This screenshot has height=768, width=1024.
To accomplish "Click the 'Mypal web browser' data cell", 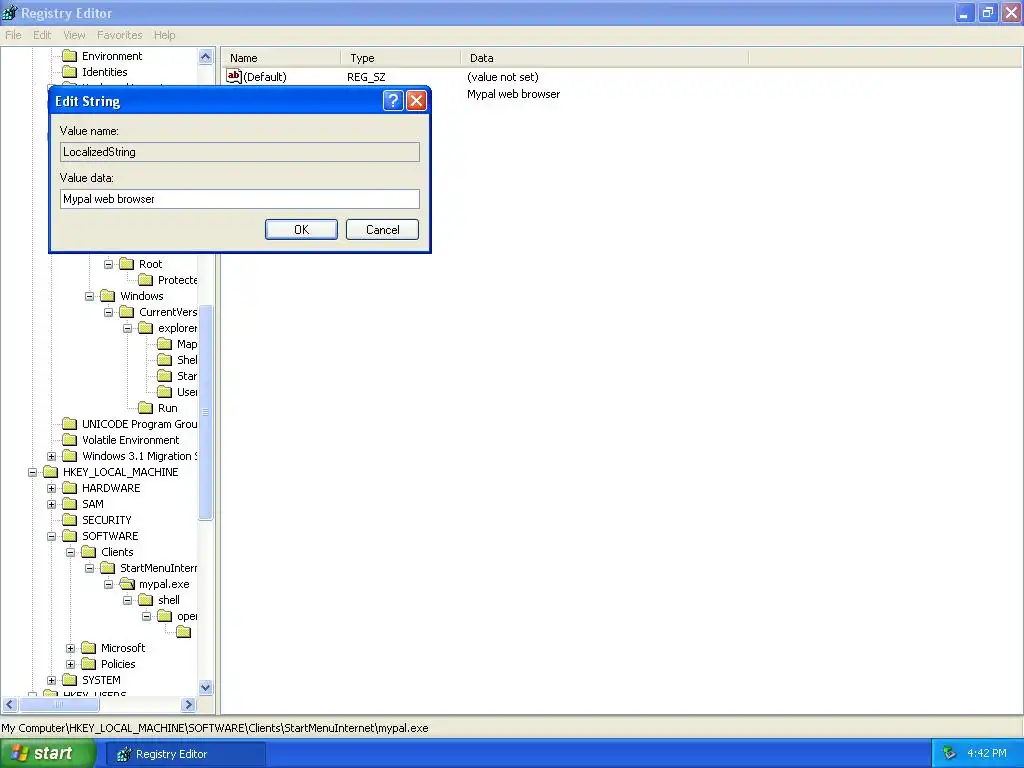I will coord(513,94).
